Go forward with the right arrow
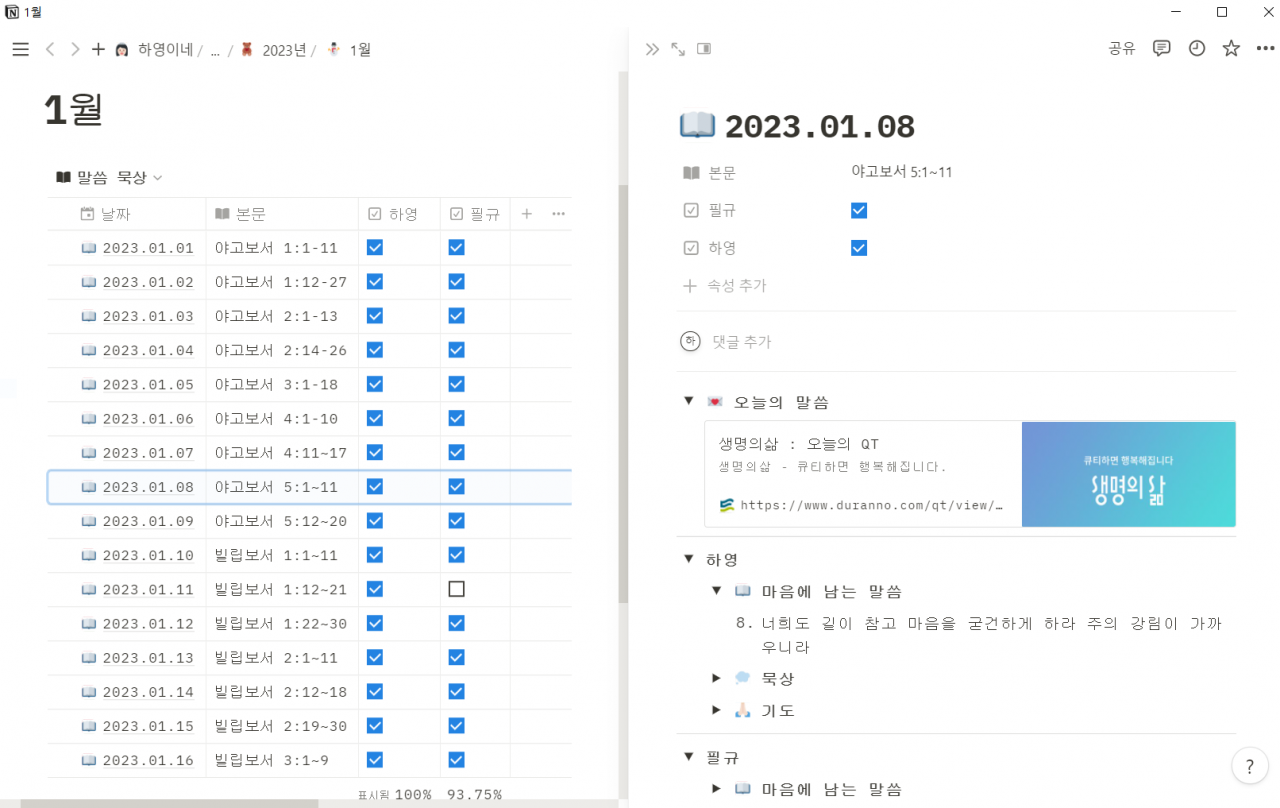The height and width of the screenshot is (808, 1280). pos(75,49)
